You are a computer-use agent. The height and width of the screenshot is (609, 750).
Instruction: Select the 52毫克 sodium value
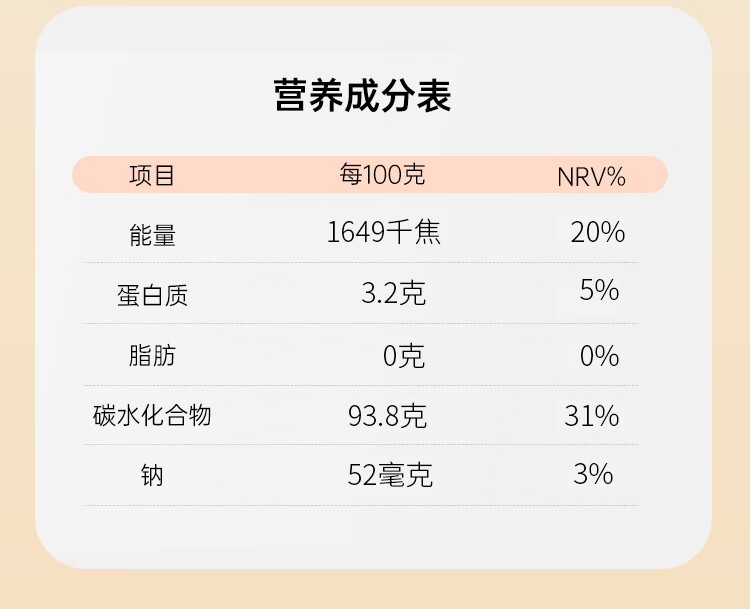pyautogui.click(x=390, y=475)
